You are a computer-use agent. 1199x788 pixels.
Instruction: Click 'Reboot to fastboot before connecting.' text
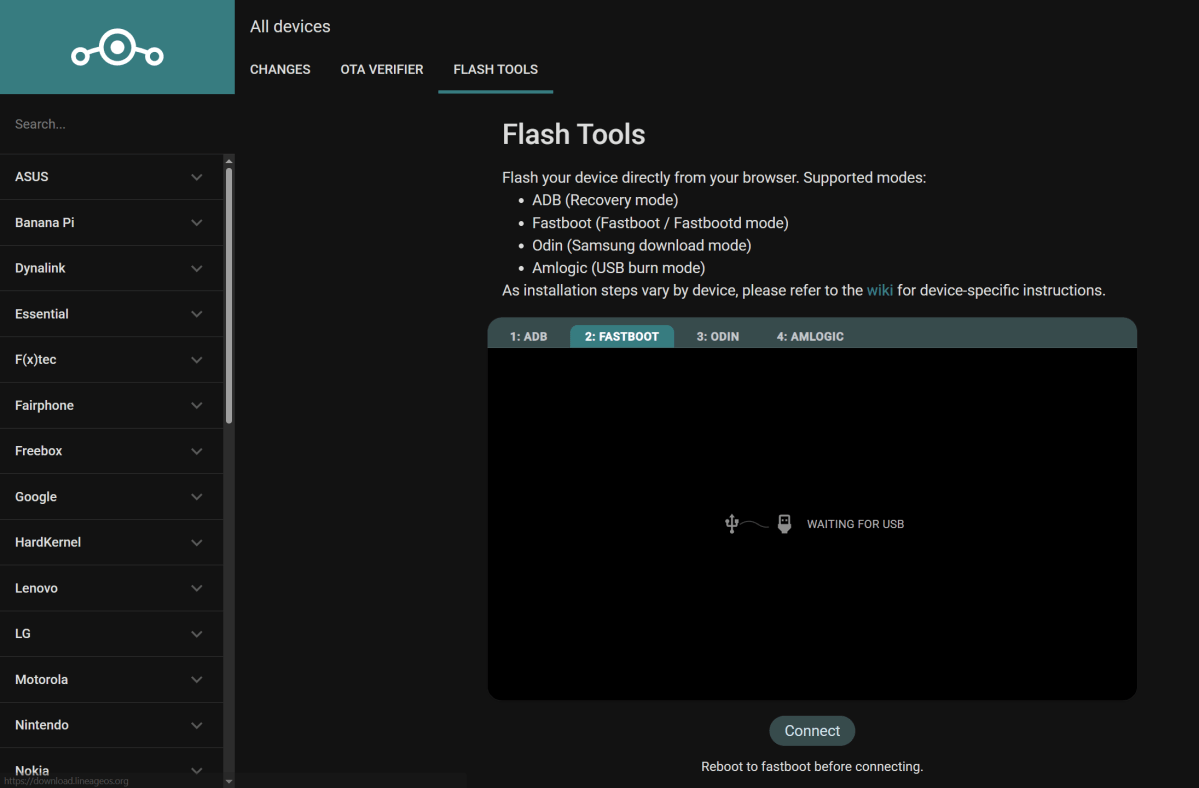click(812, 767)
